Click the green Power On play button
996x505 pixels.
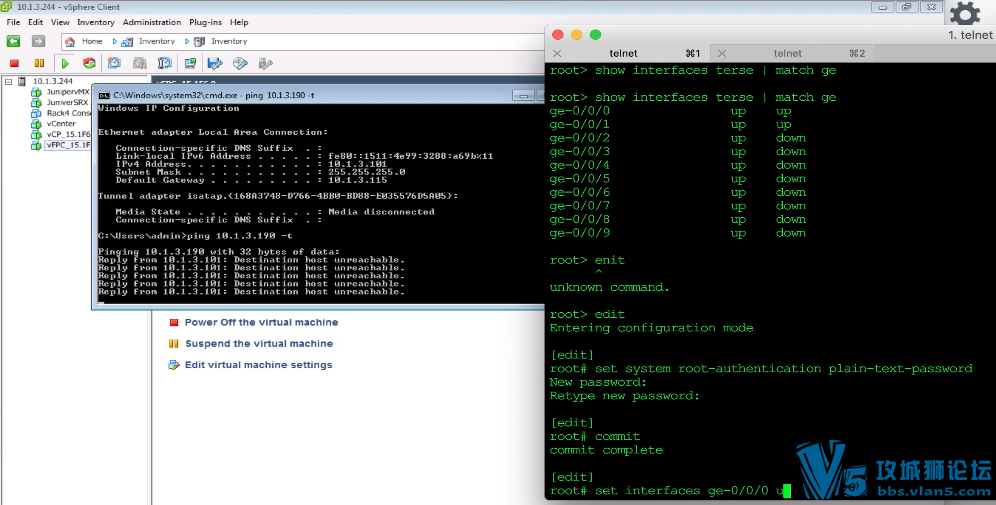(x=65, y=63)
